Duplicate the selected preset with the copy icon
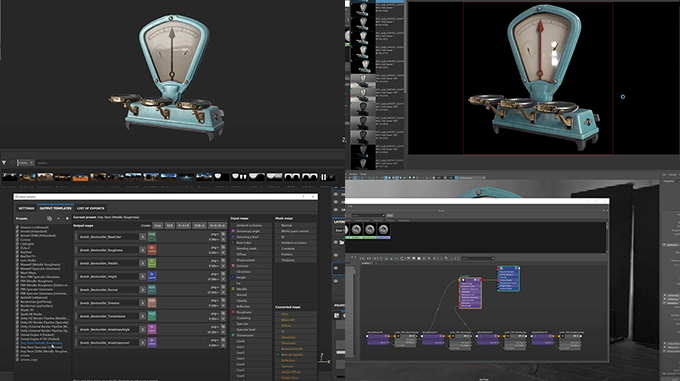This screenshot has width=680, height=381. click(49, 218)
